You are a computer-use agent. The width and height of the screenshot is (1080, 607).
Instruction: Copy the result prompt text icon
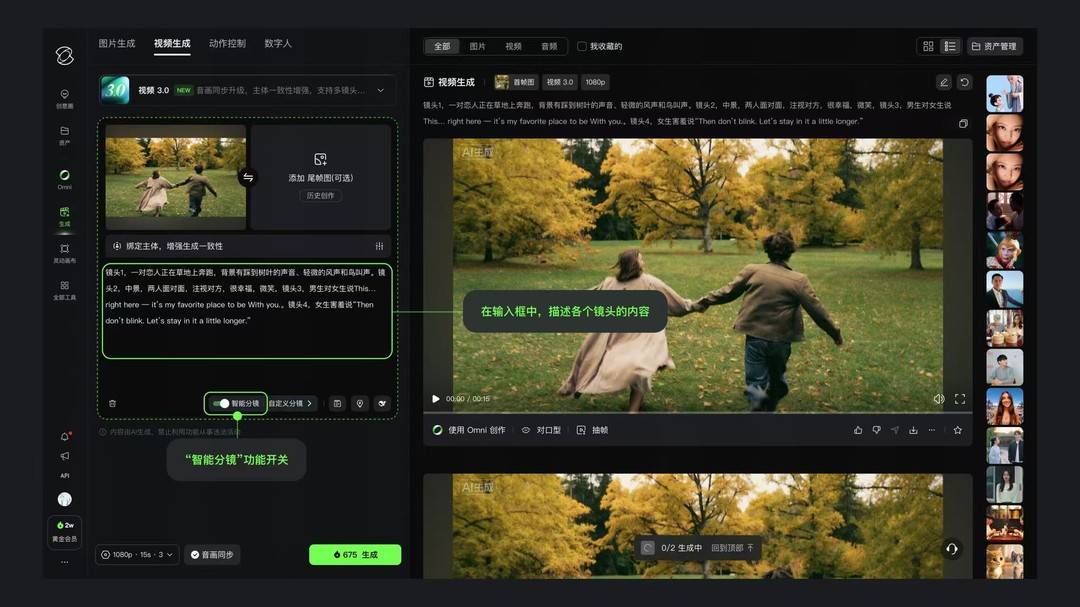[963, 123]
